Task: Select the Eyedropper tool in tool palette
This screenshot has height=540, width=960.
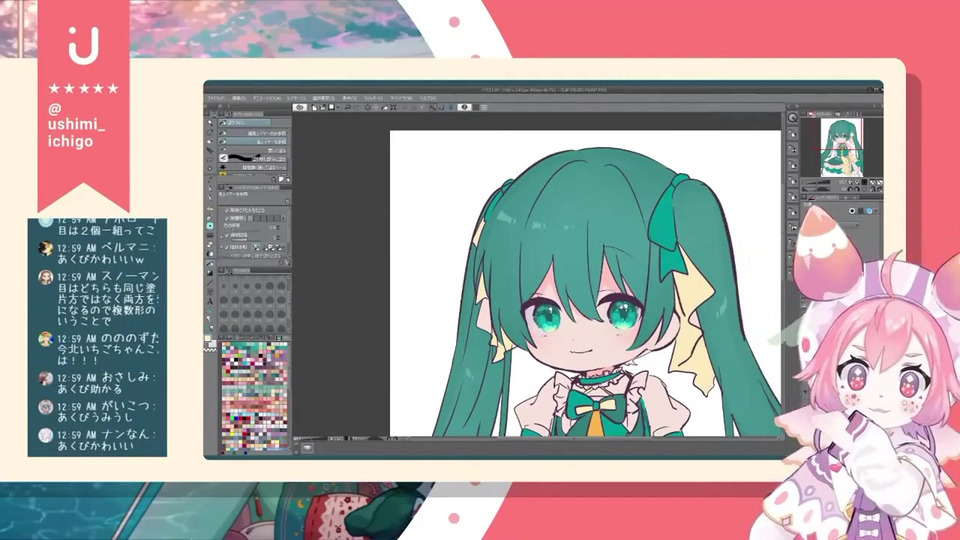Action: click(x=210, y=179)
